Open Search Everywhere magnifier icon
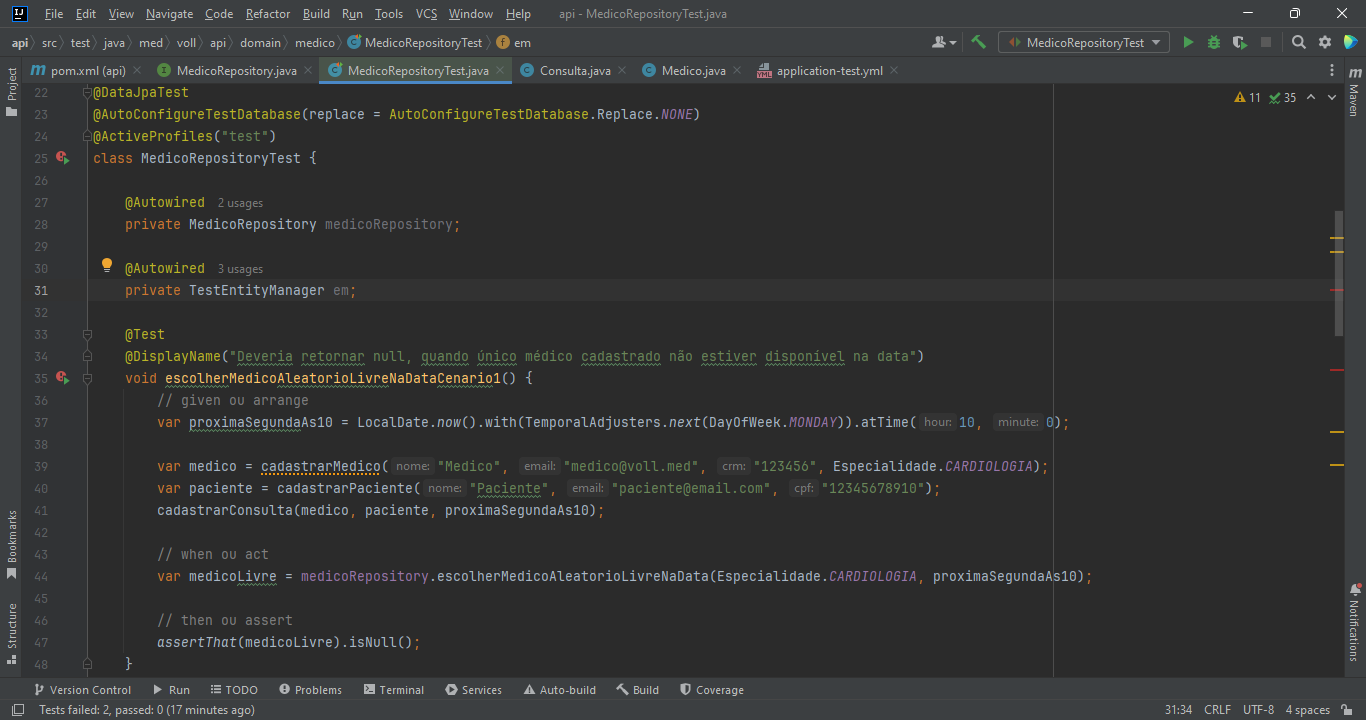 [x=1299, y=42]
